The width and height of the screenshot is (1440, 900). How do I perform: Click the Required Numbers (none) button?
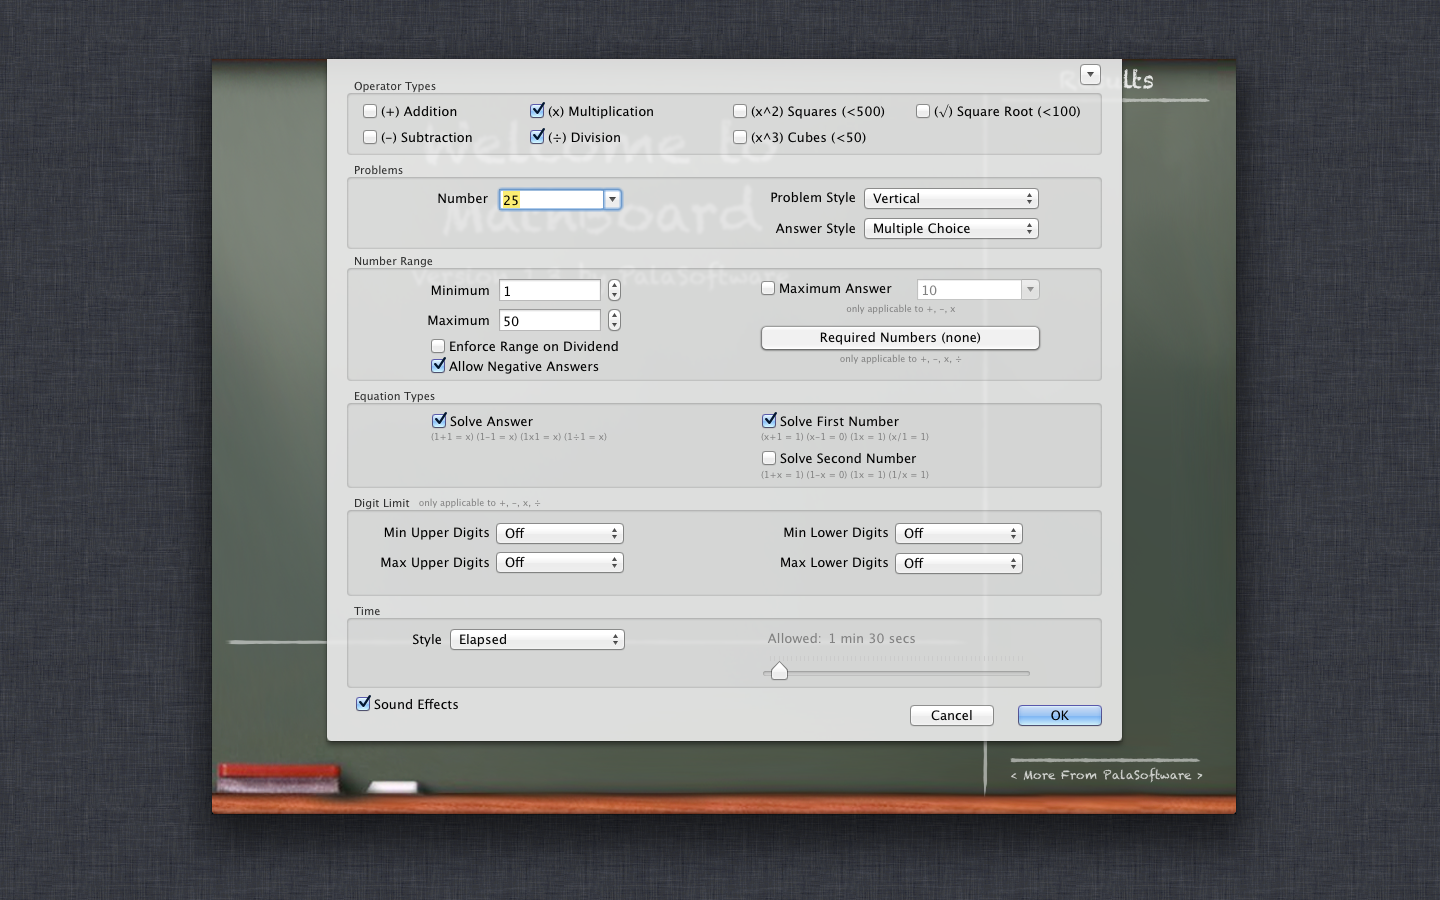pos(900,338)
